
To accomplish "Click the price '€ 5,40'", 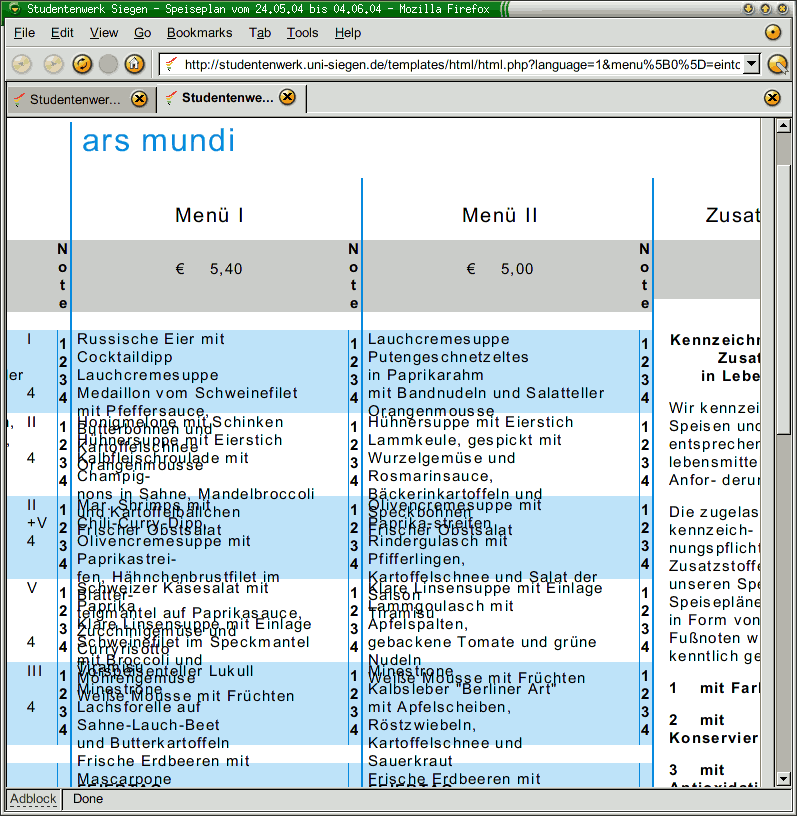I will 209,269.
